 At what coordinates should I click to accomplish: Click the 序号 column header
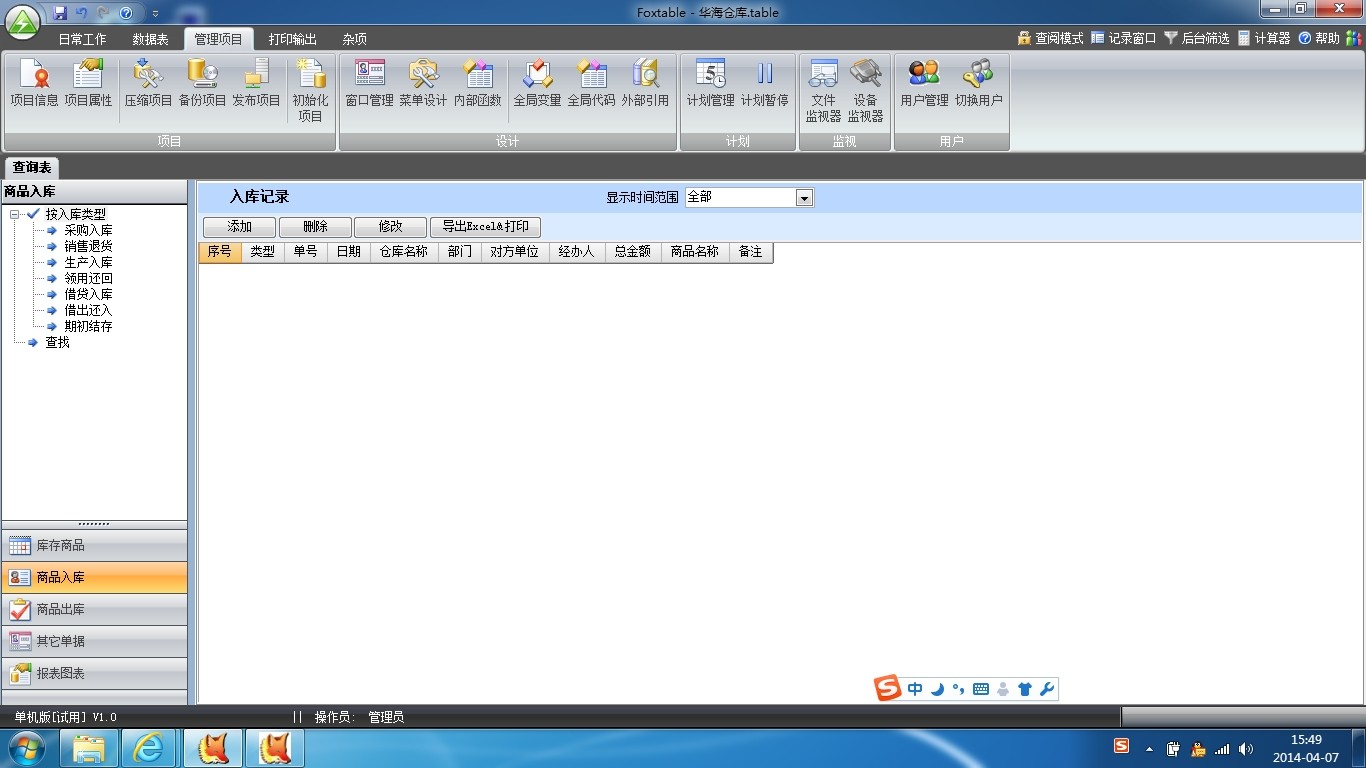pos(220,252)
